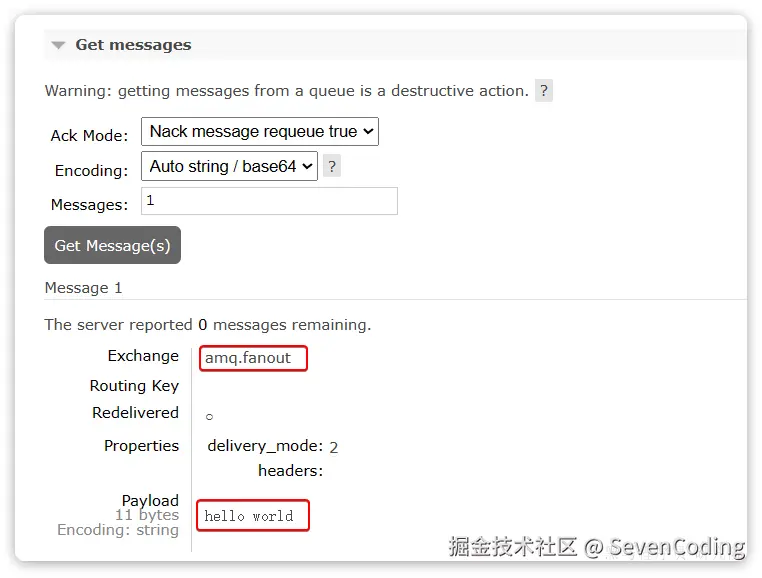
Task: Open the Ack Mode dropdown
Action: pyautogui.click(x=260, y=131)
